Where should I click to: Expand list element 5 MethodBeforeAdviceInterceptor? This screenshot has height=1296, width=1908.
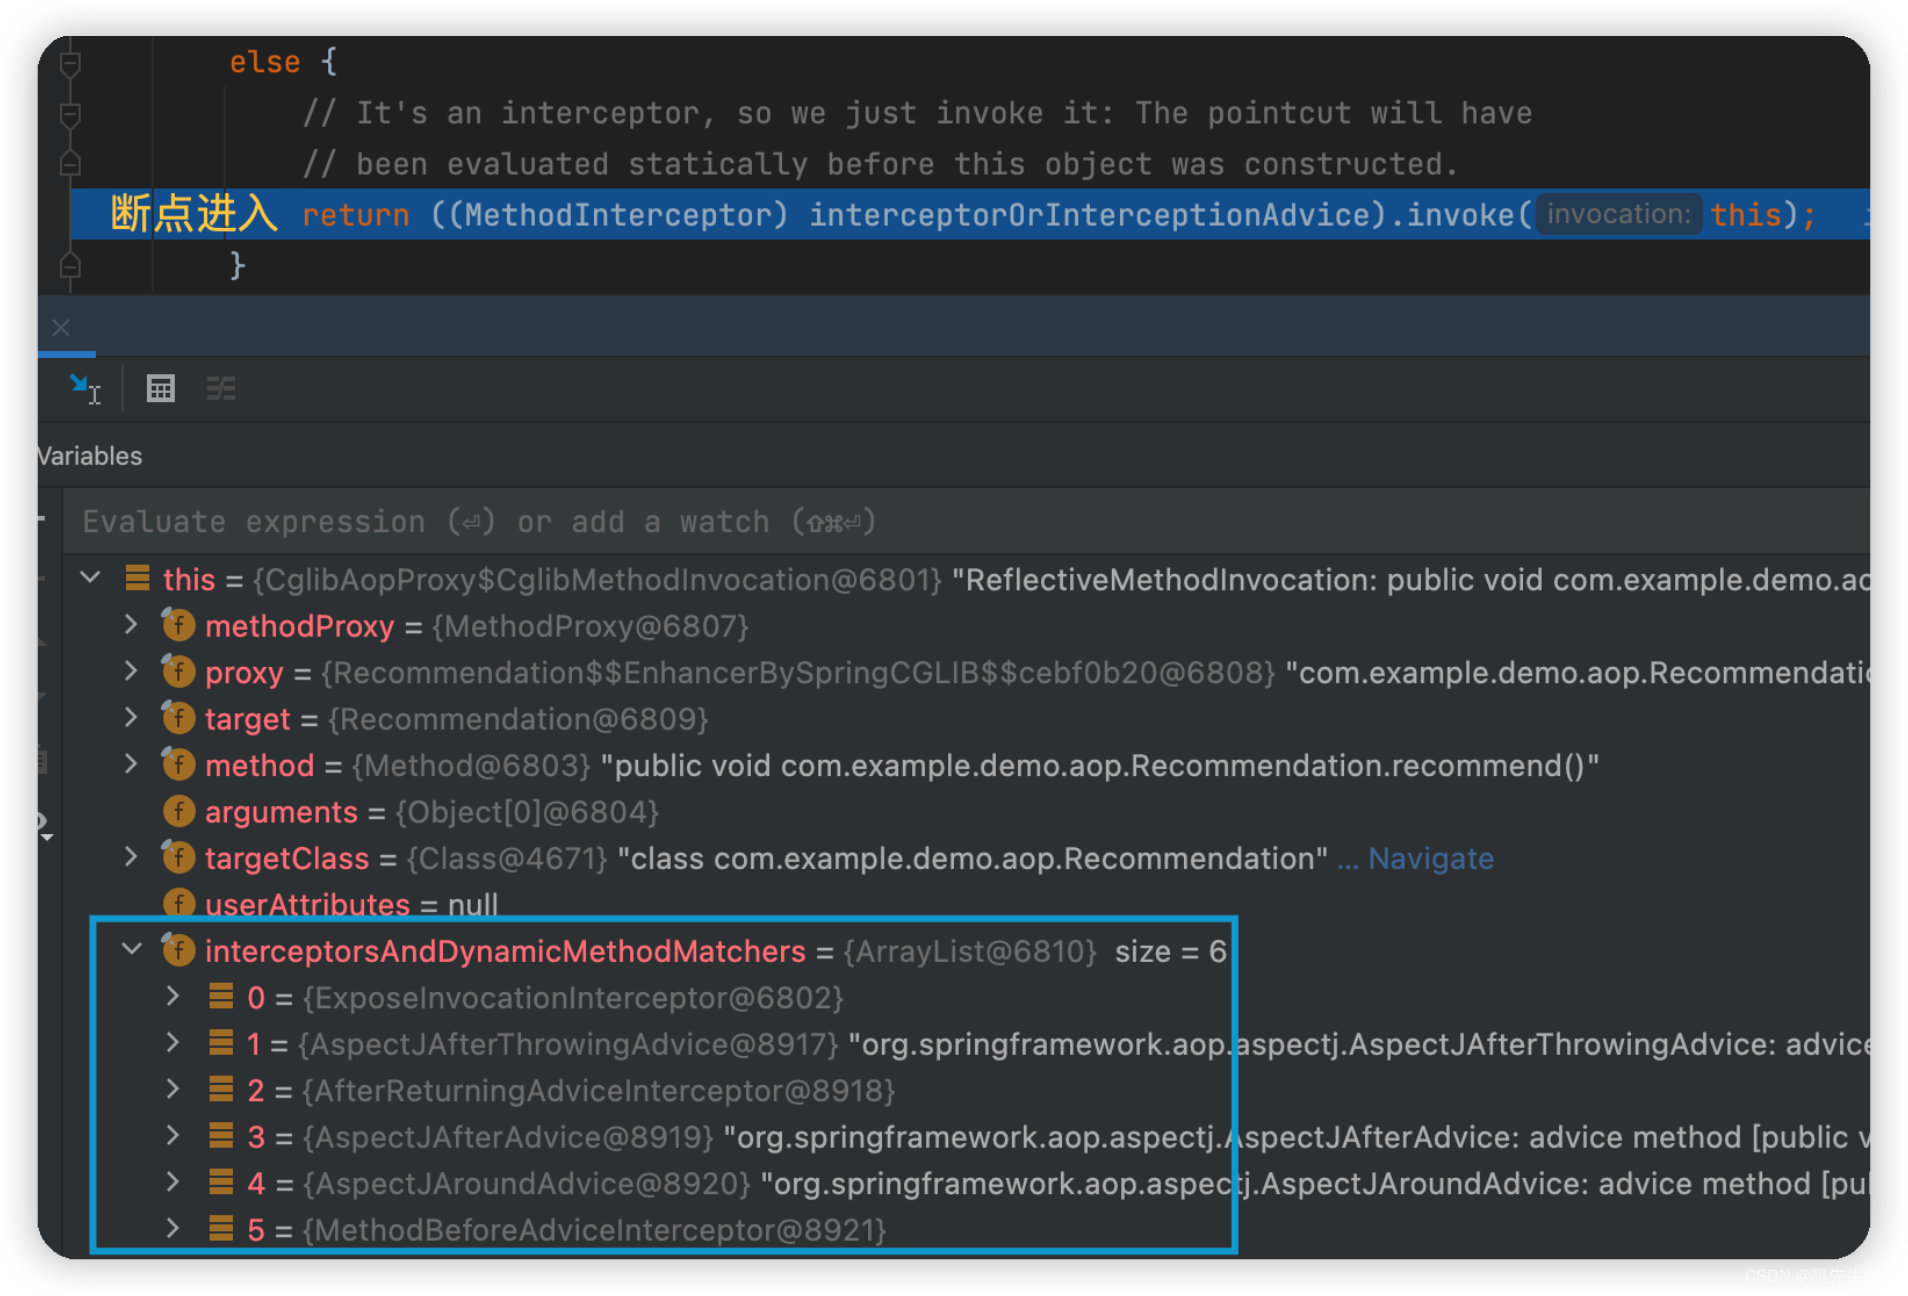tap(173, 1228)
